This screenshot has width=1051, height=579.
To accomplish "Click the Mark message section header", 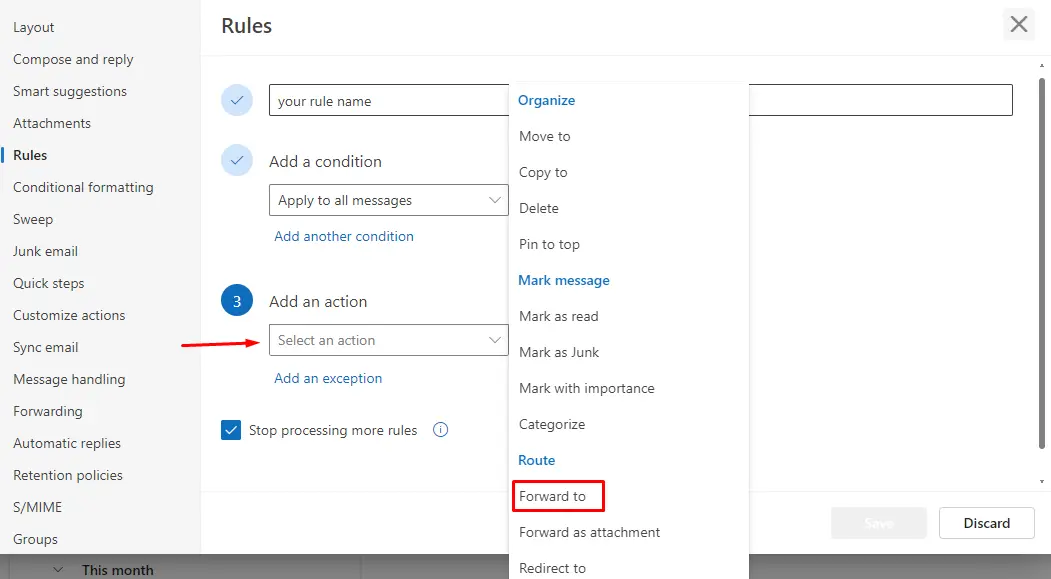I will pyautogui.click(x=564, y=280).
